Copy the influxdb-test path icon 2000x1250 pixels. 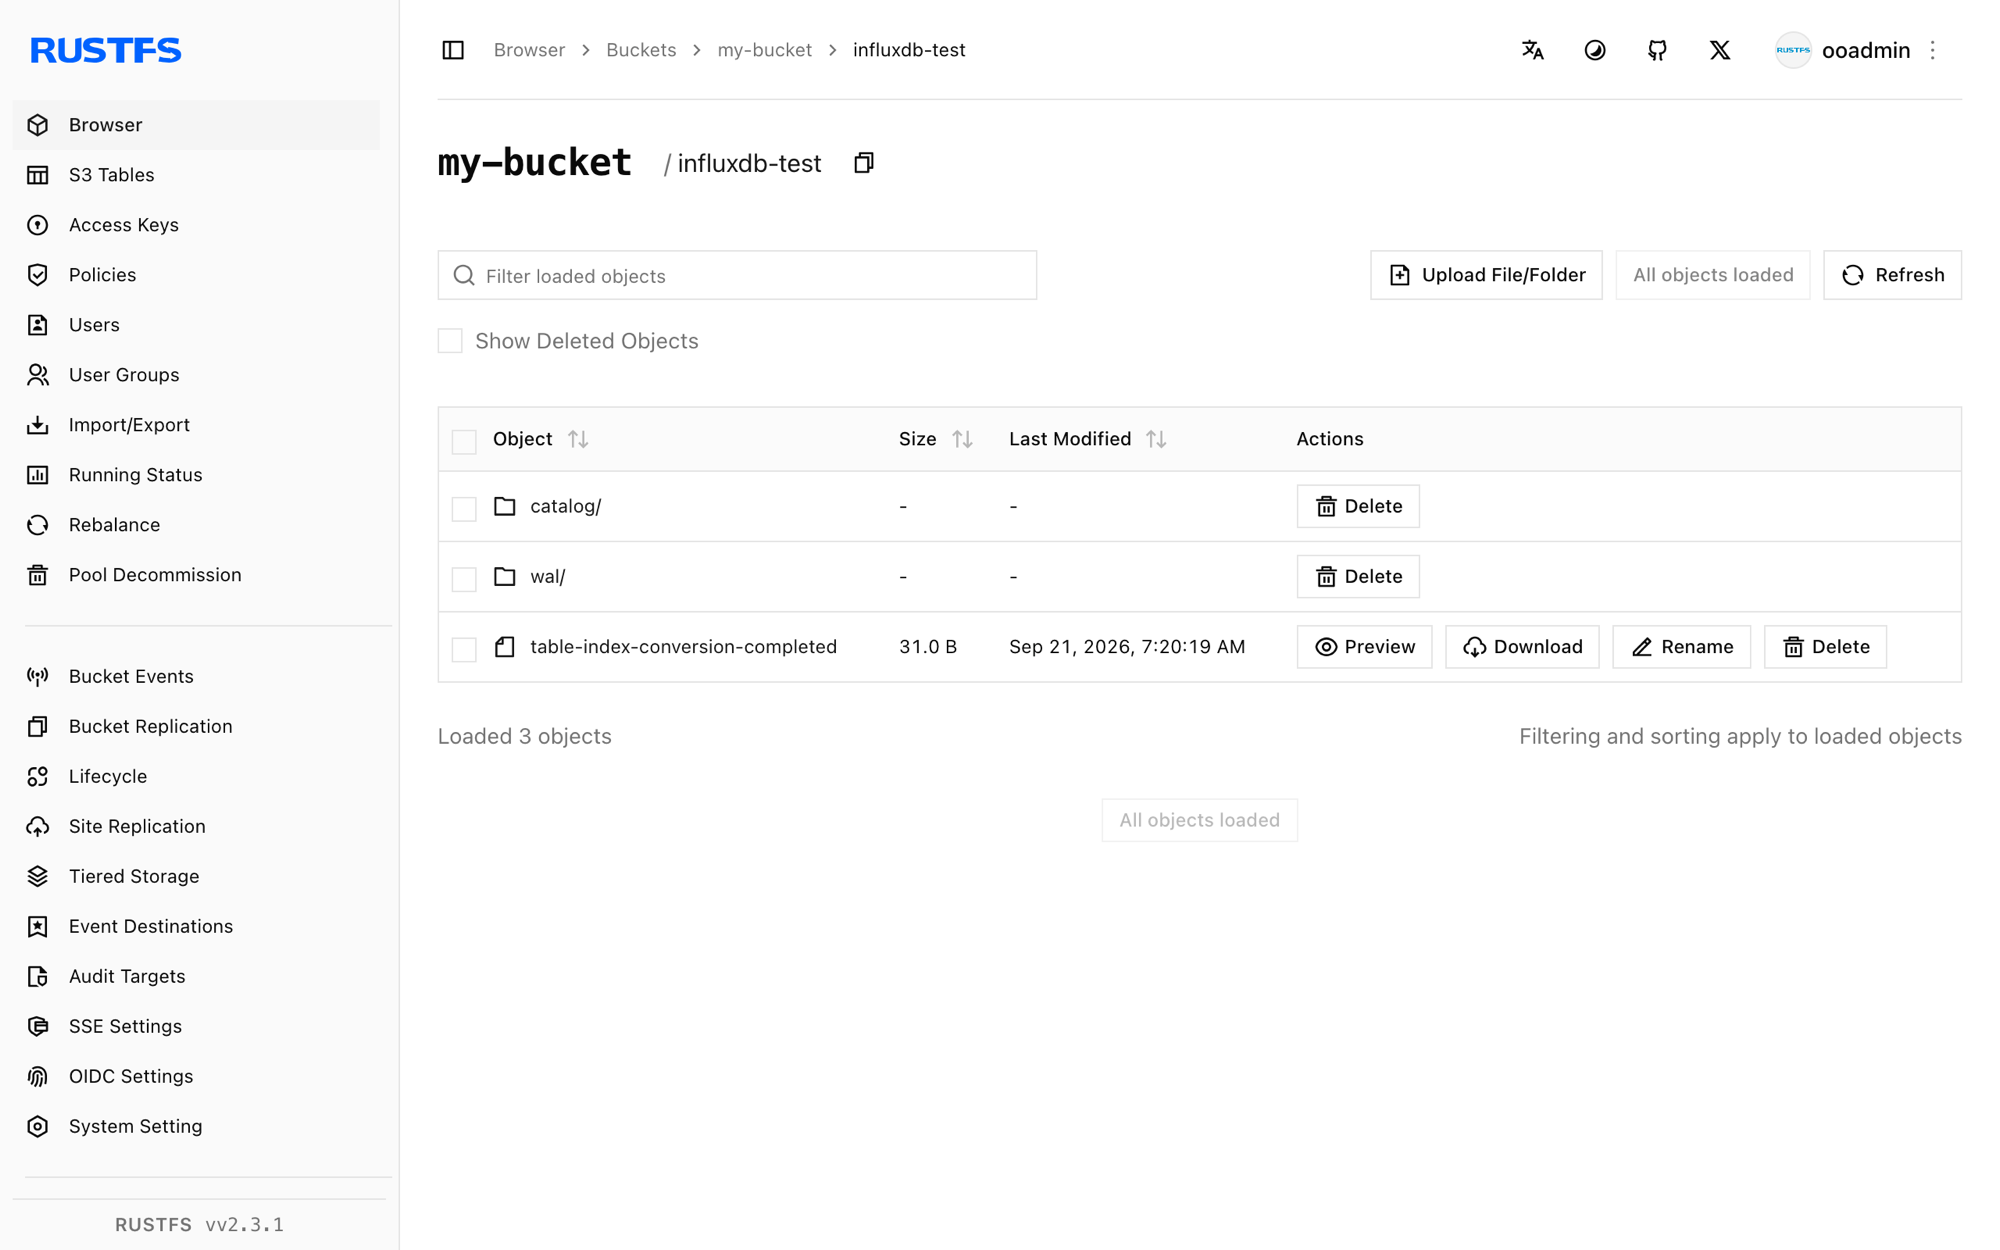coord(864,163)
